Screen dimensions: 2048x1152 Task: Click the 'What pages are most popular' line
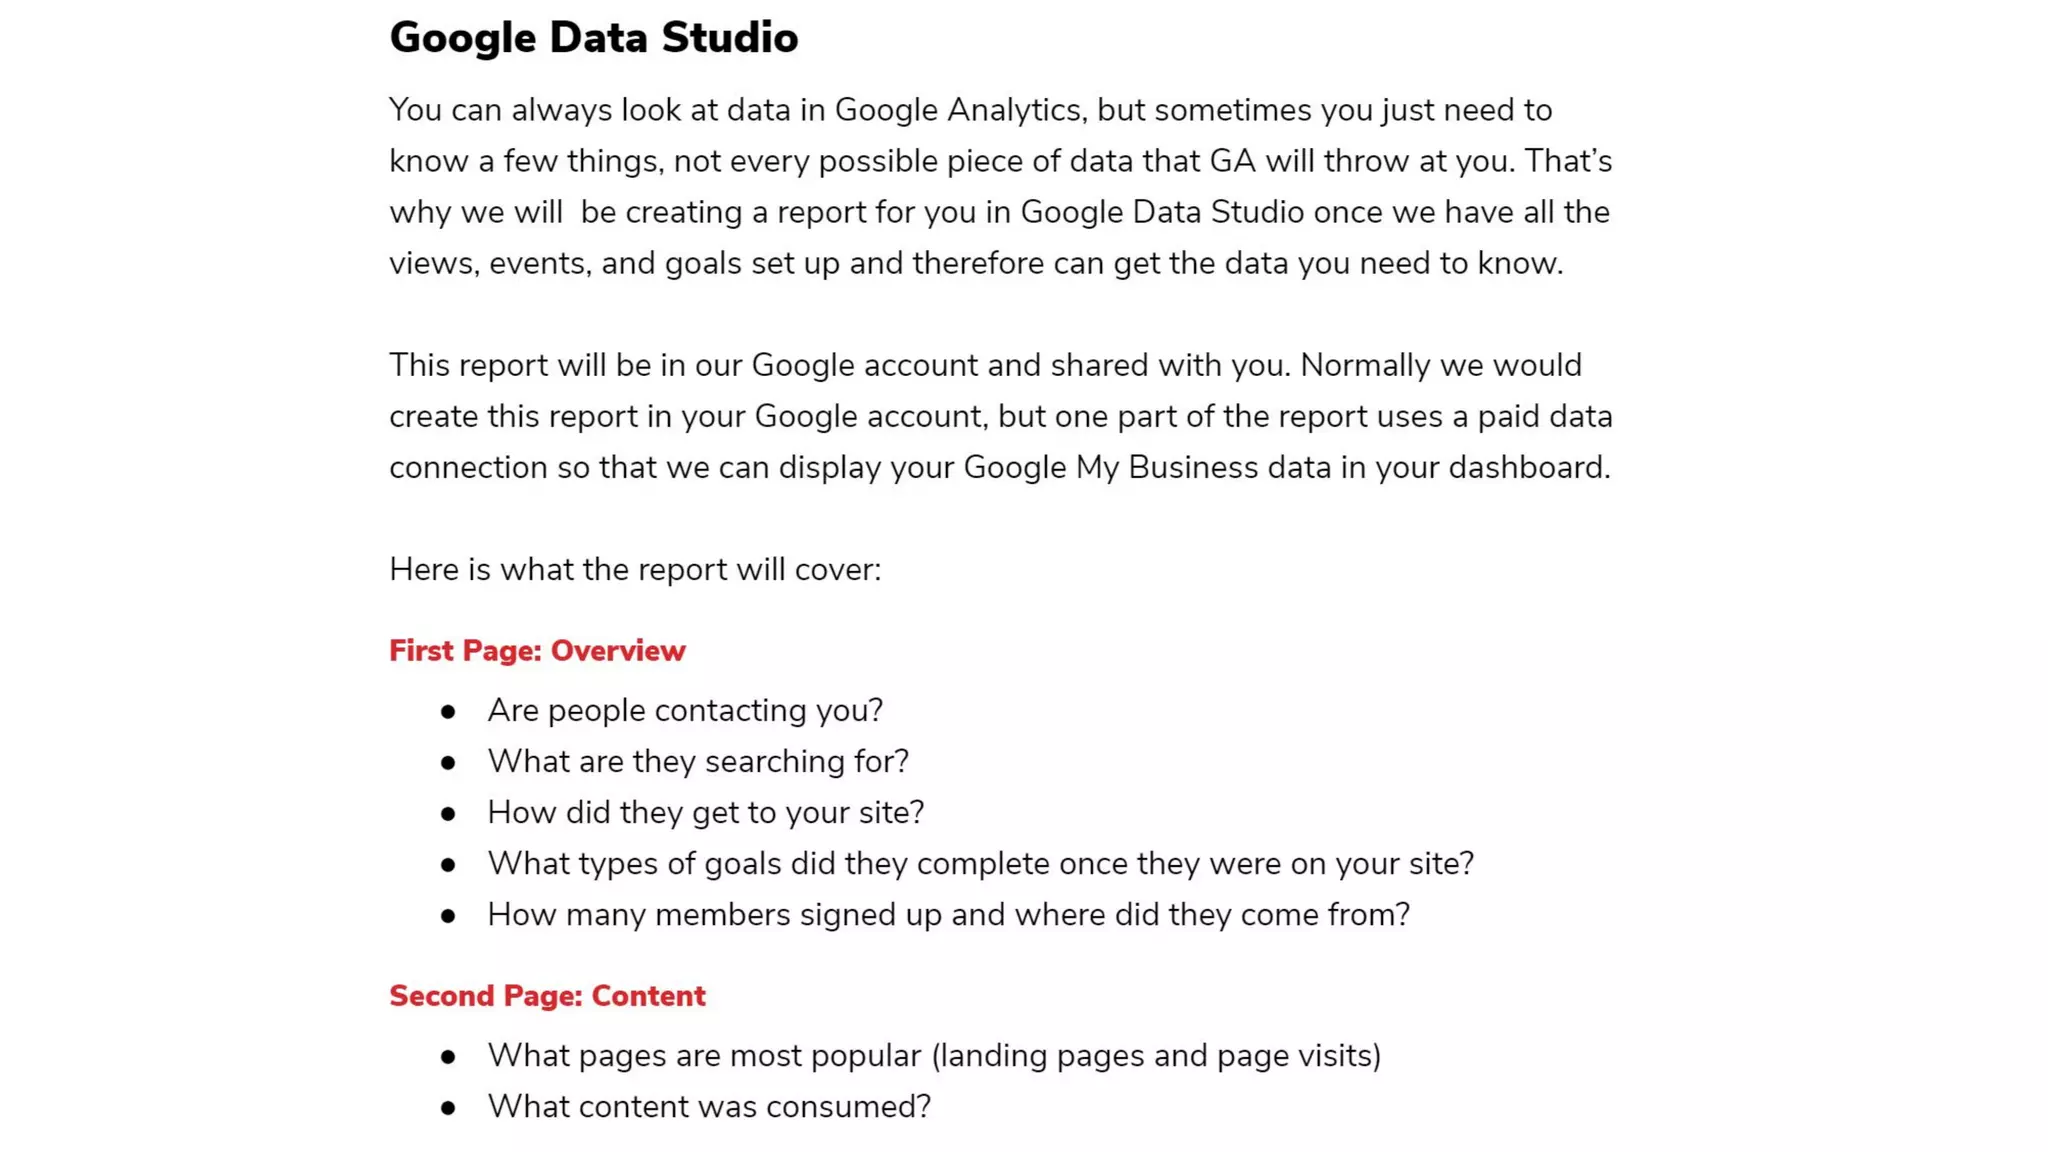pos(934,1056)
